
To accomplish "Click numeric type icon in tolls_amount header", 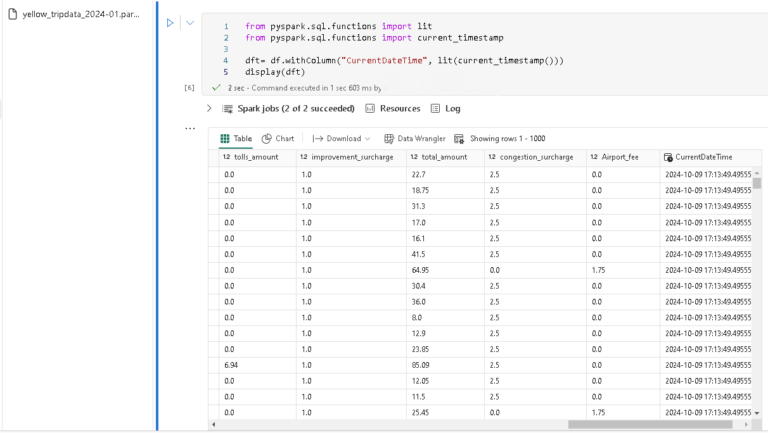I will coord(226,157).
